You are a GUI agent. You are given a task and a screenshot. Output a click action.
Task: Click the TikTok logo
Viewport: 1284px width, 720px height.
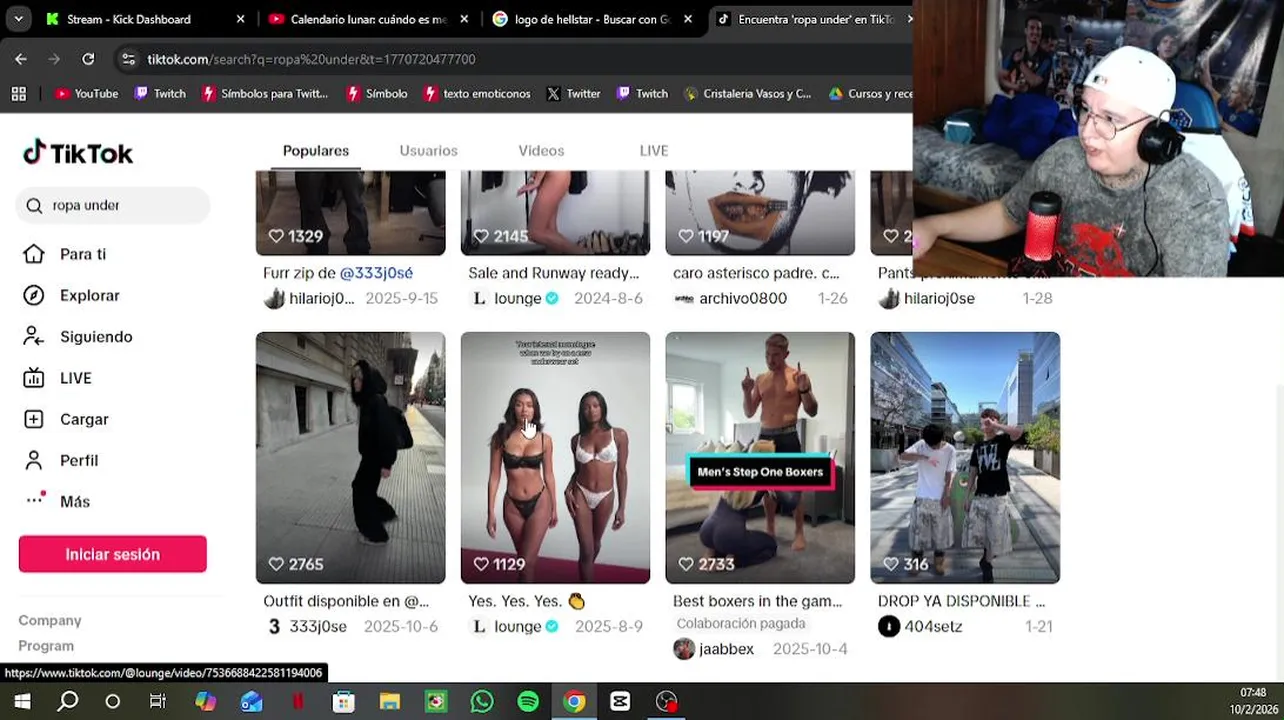[x=78, y=153]
